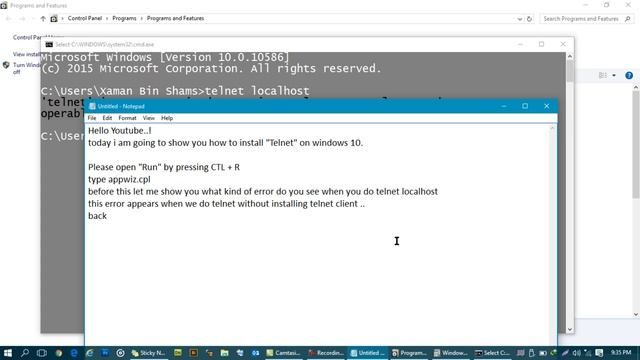The image size is (640, 360).
Task: Open volume control in system tray
Action: [576, 353]
